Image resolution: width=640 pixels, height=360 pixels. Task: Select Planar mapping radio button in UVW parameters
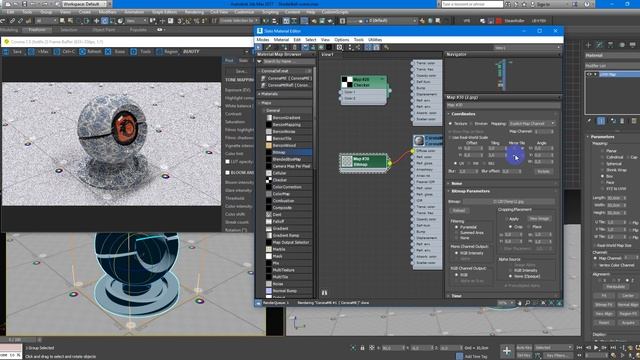[x=602, y=151]
